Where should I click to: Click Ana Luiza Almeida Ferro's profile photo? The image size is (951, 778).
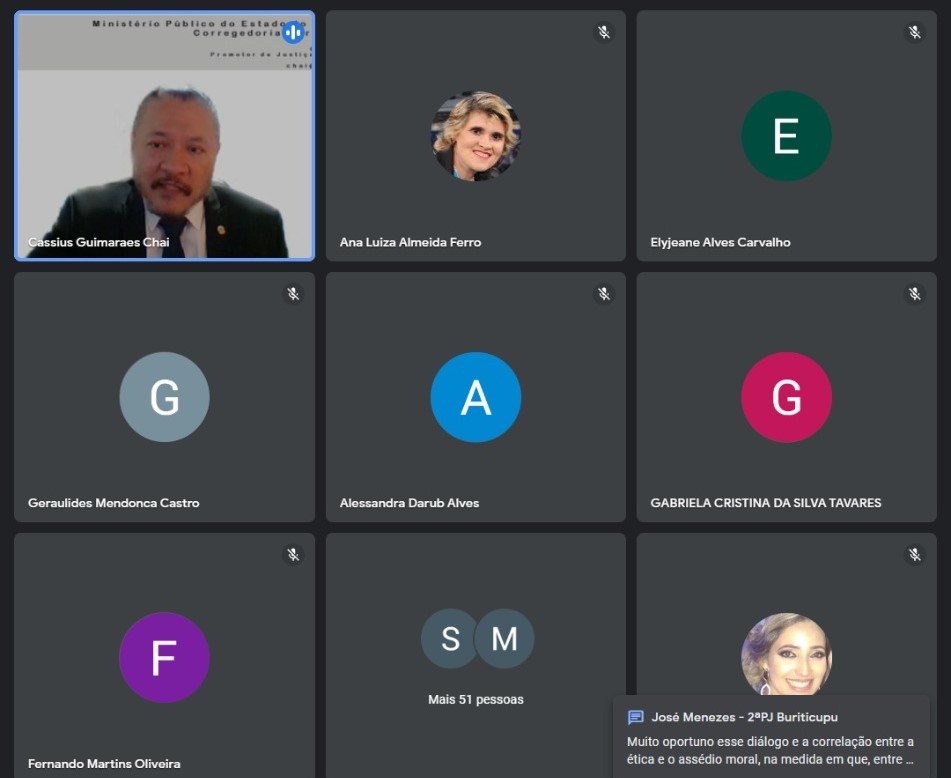[x=476, y=136]
